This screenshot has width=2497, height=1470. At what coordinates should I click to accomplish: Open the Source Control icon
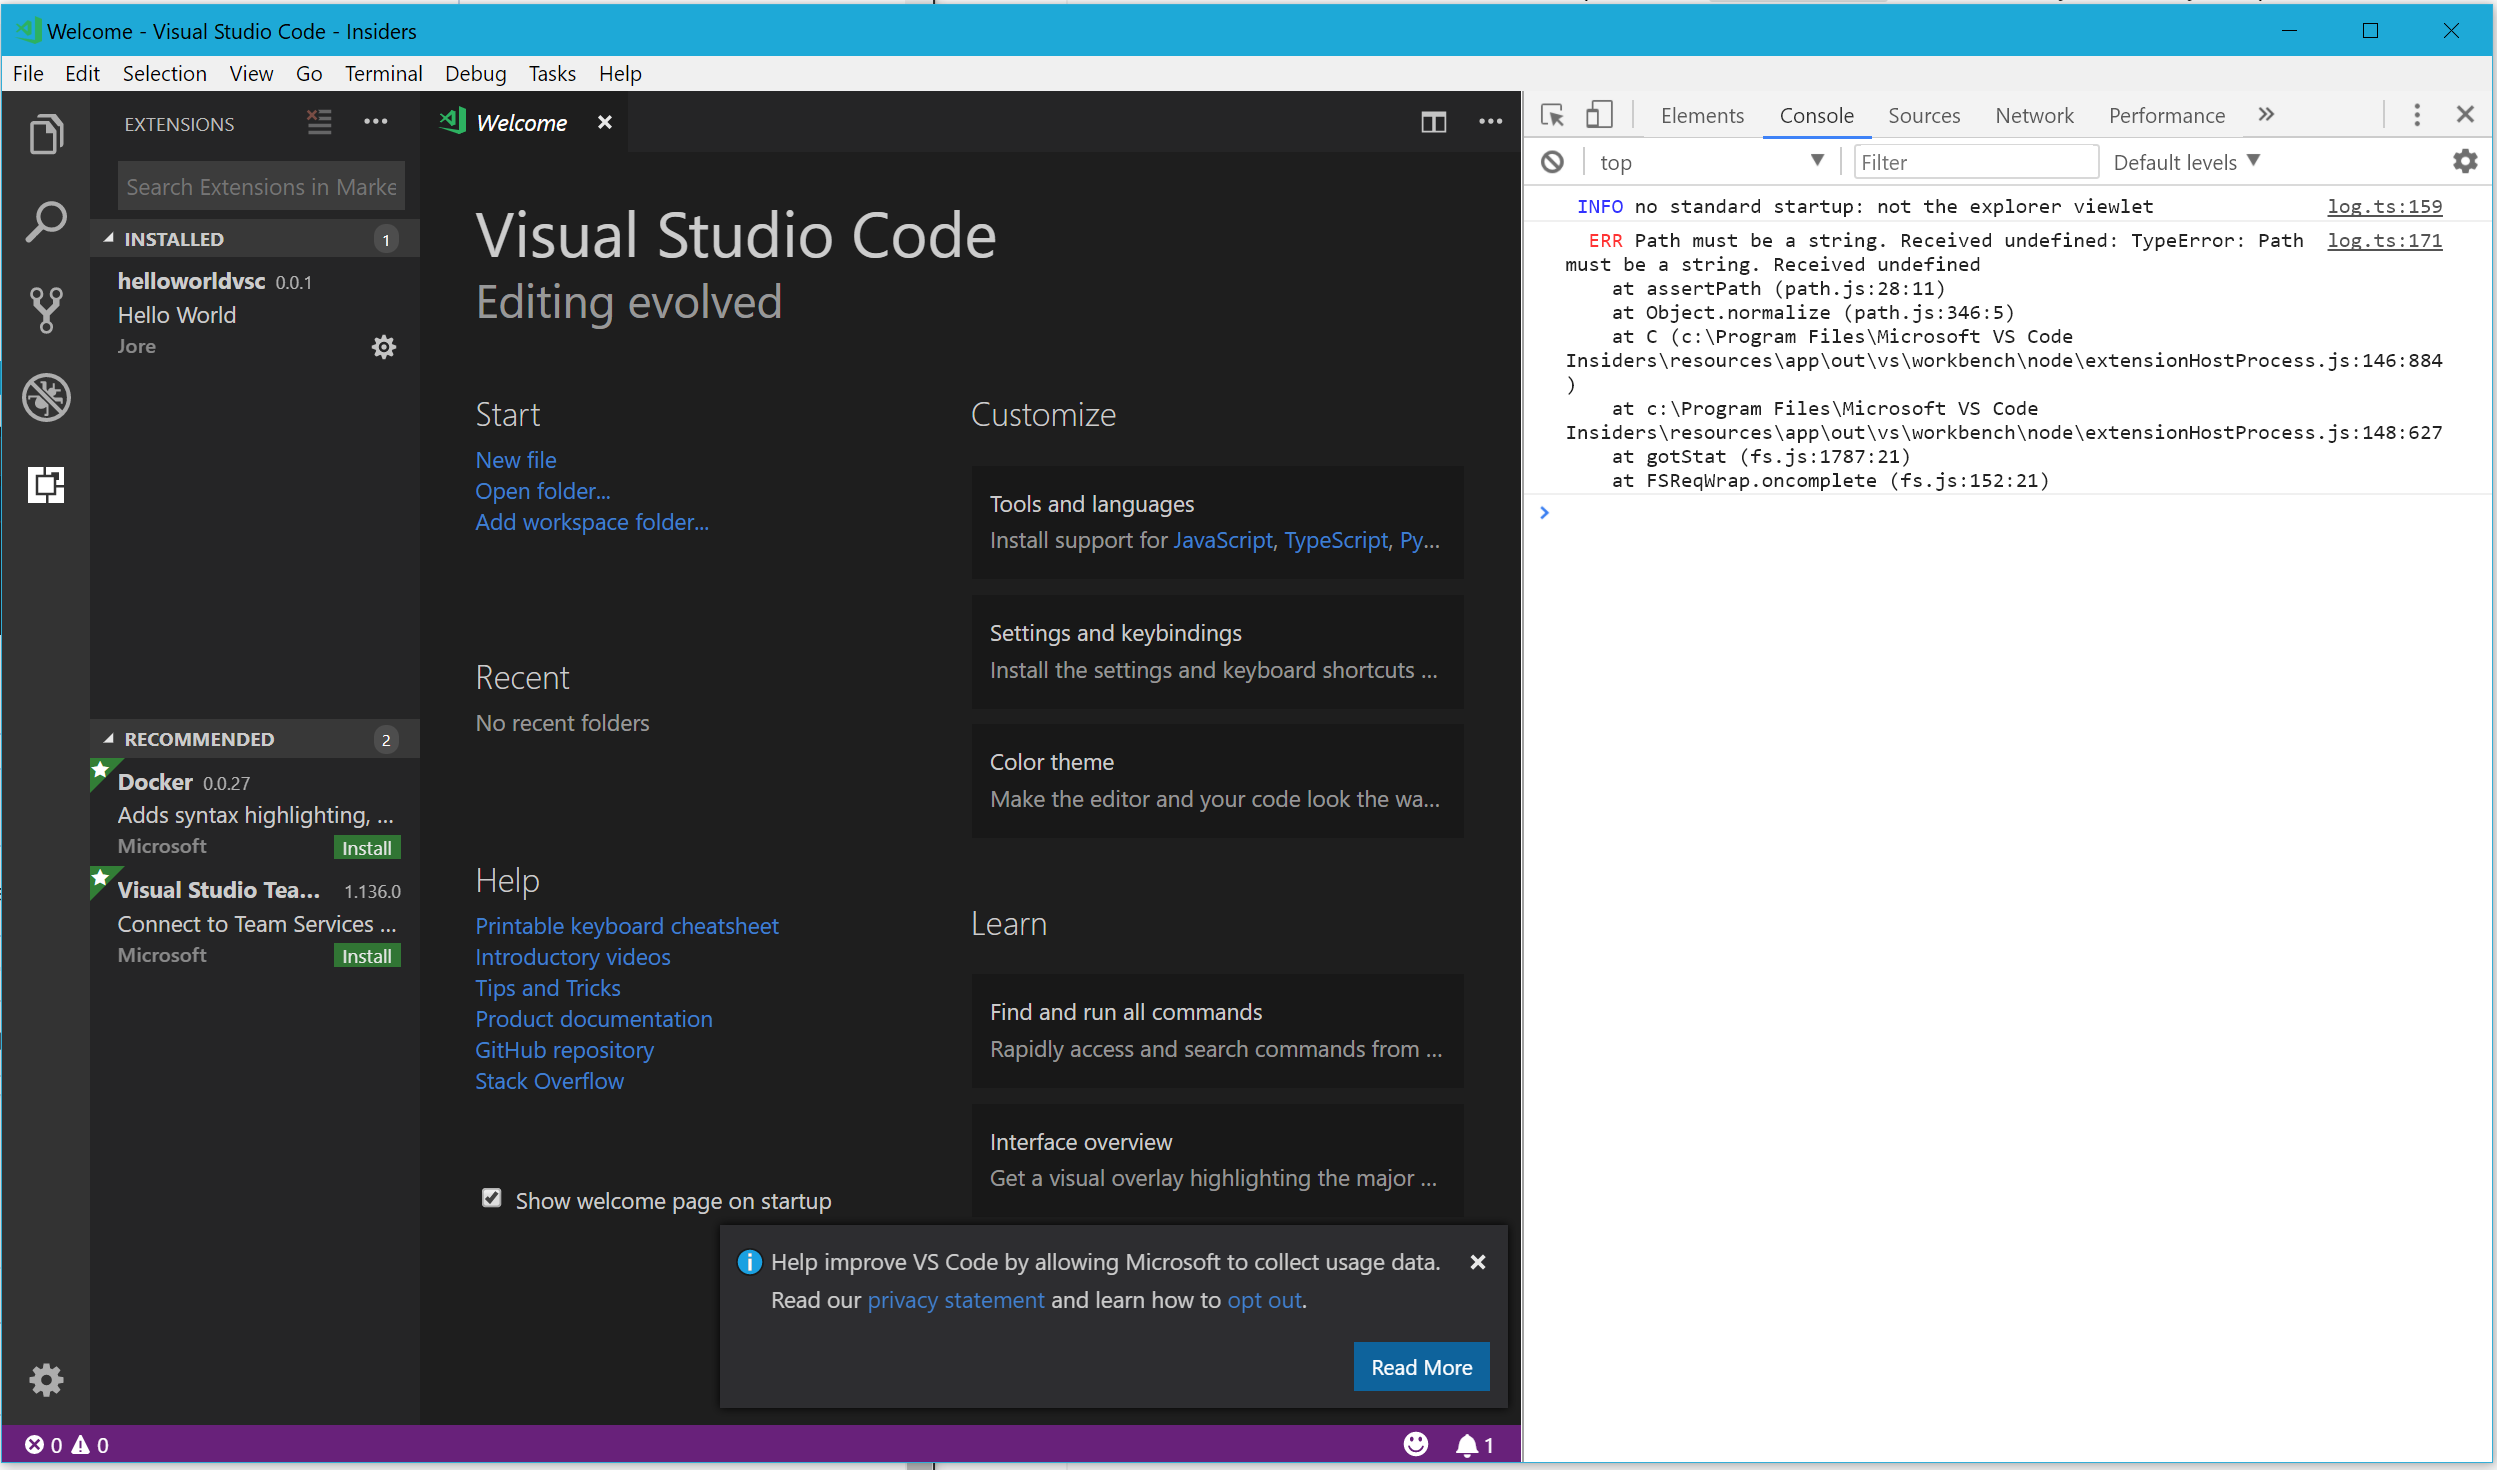[x=46, y=309]
